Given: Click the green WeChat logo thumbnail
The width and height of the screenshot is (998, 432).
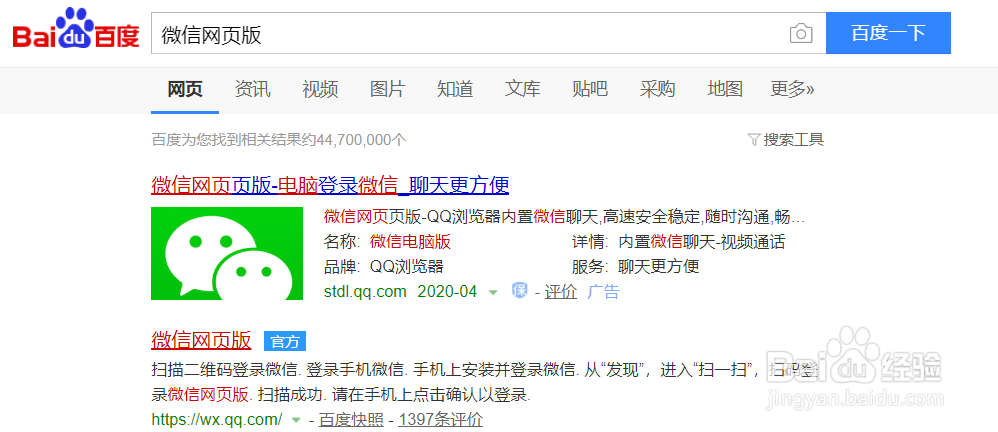Looking at the screenshot, I should click(x=227, y=253).
